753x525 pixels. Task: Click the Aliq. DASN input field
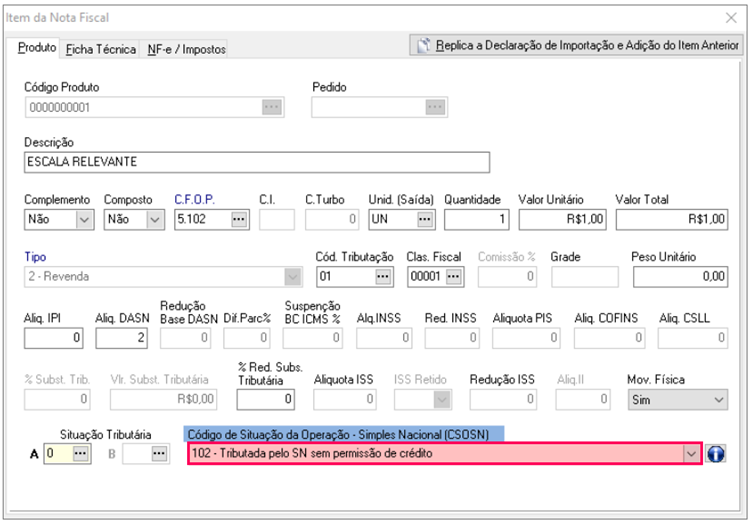122,340
